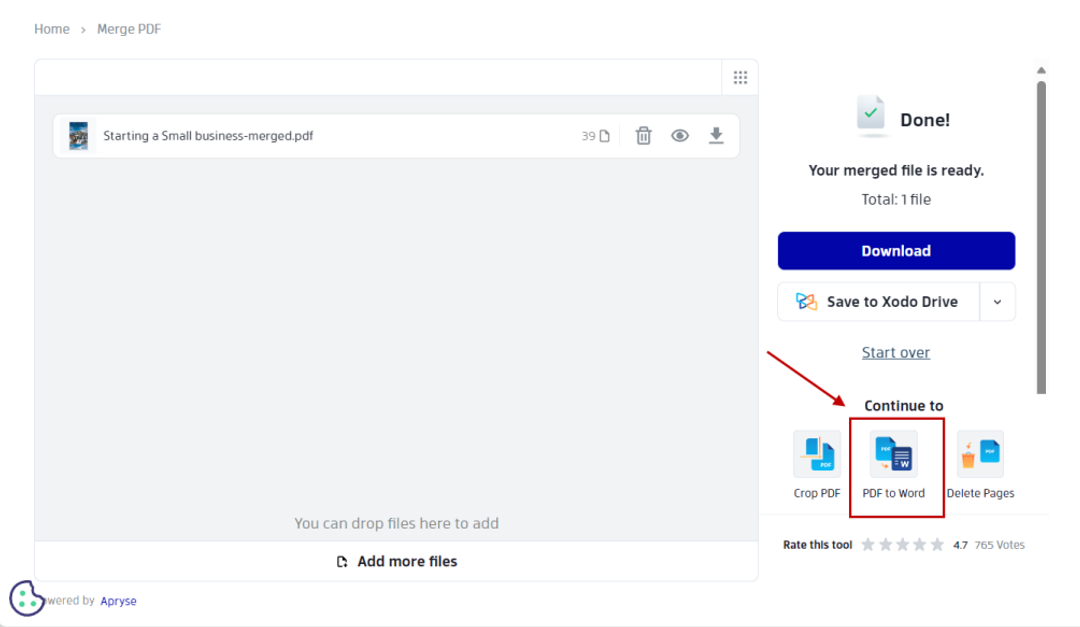
Task: Rate tool with fifth star
Action: click(x=937, y=545)
